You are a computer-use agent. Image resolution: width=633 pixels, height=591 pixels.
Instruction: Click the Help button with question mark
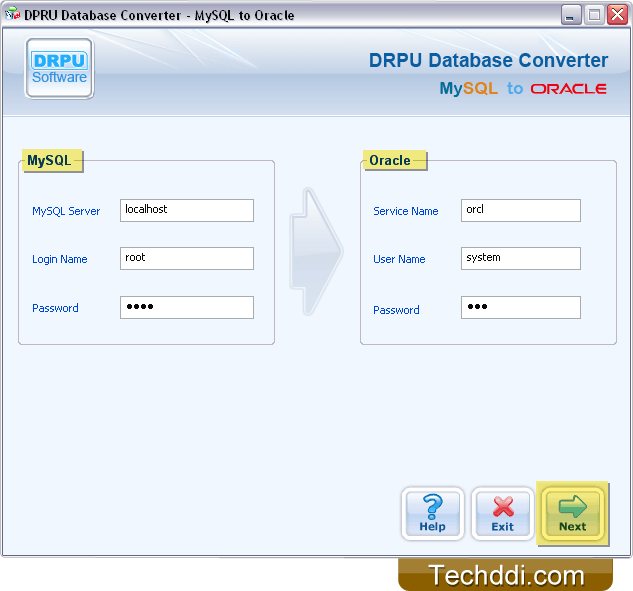point(432,513)
